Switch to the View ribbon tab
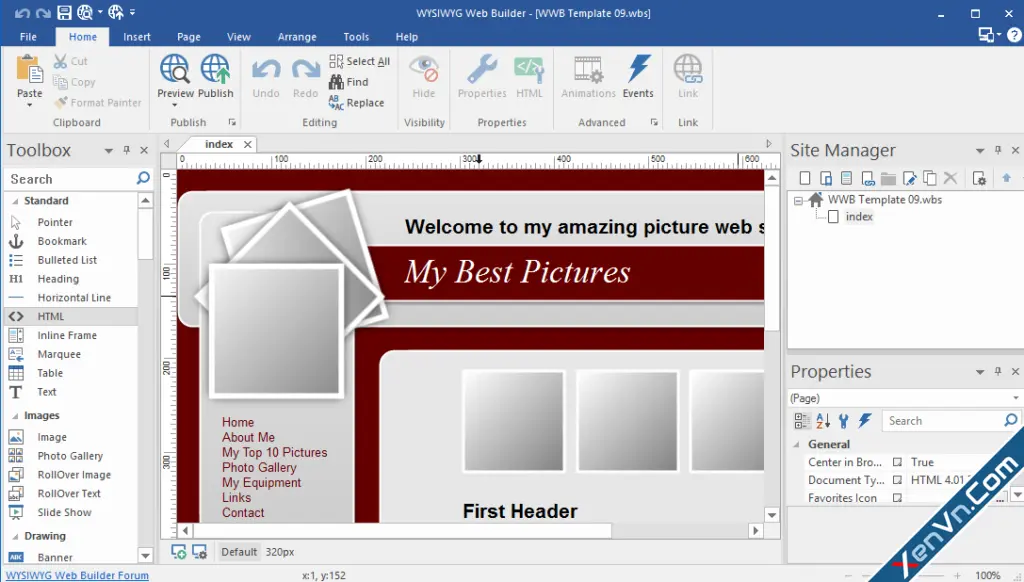The height and width of the screenshot is (582, 1024). [238, 37]
